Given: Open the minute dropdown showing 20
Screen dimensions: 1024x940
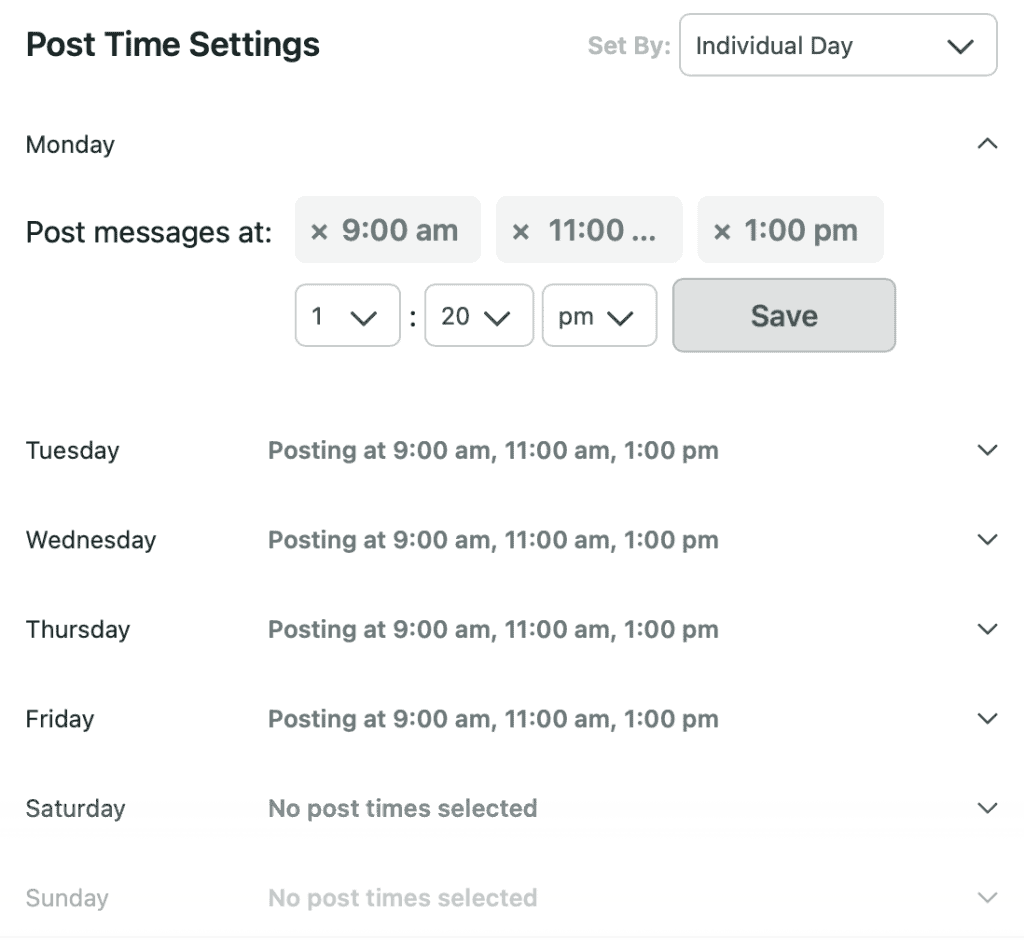Looking at the screenshot, I should [478, 315].
